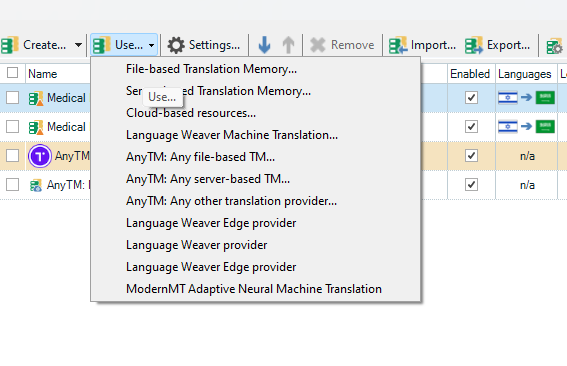Select ModernMT Adaptive Neural Machine Translation
Screen dimensions: 567x366
255,289
